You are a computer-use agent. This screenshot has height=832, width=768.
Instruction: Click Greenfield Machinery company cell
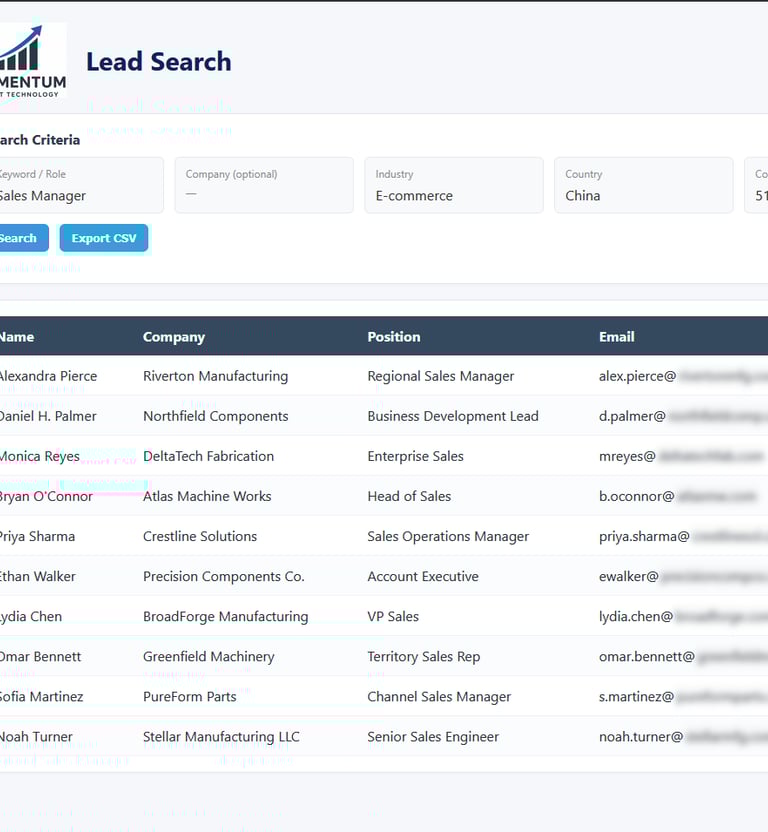pyautogui.click(x=209, y=656)
